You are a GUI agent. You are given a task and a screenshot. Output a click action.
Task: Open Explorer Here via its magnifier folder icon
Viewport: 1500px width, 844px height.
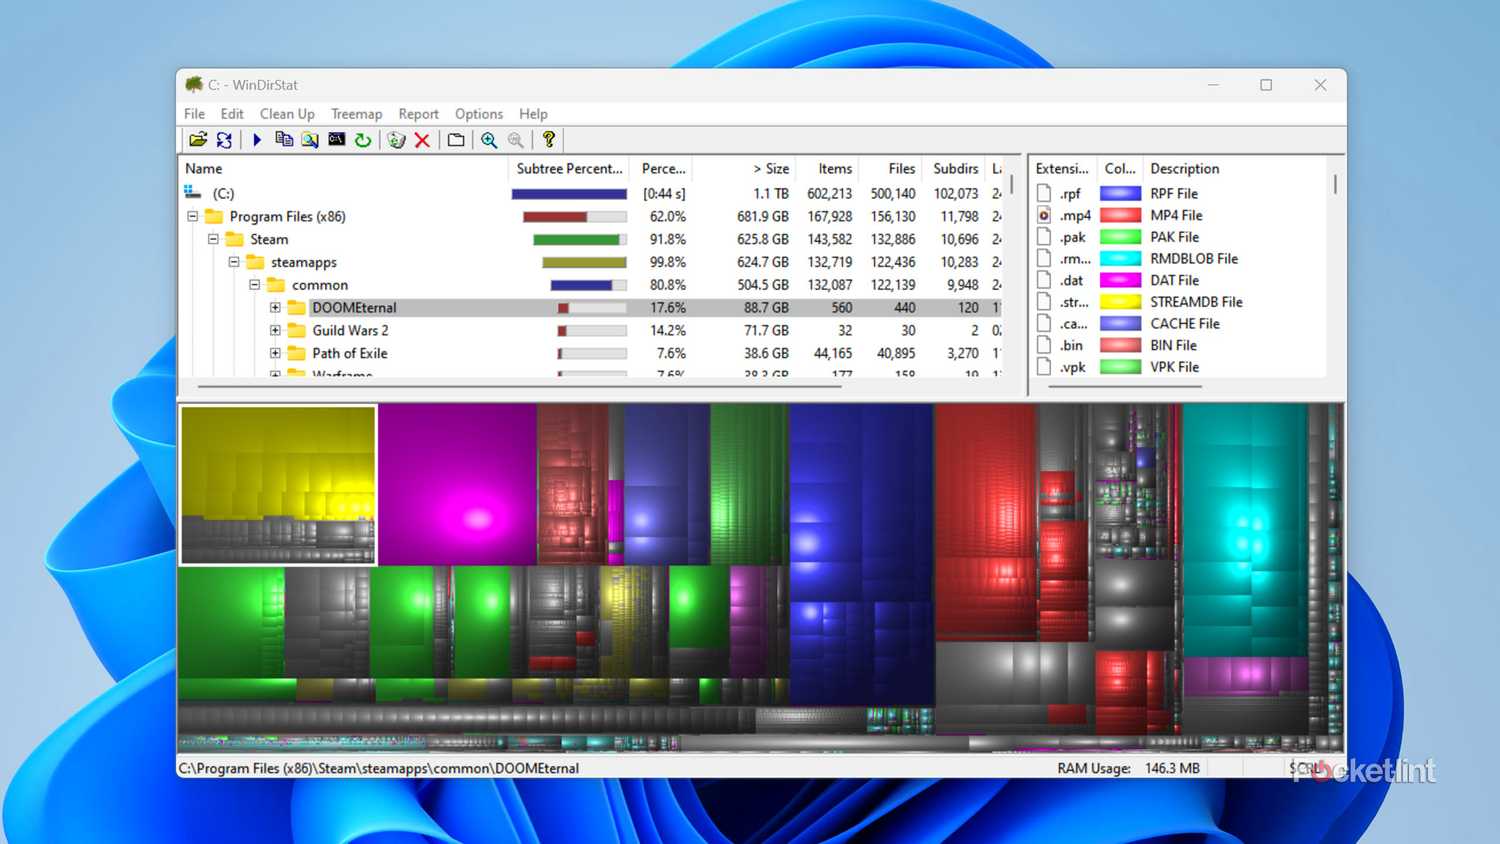tap(310, 140)
